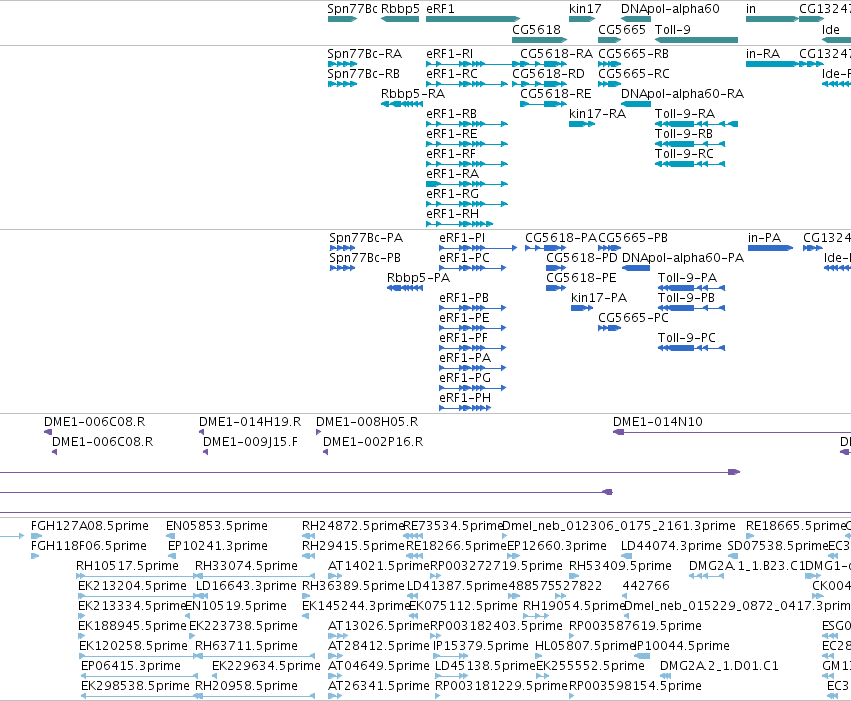Select EST AT26341.5prime
The width and height of the screenshot is (851, 701).
378,686
